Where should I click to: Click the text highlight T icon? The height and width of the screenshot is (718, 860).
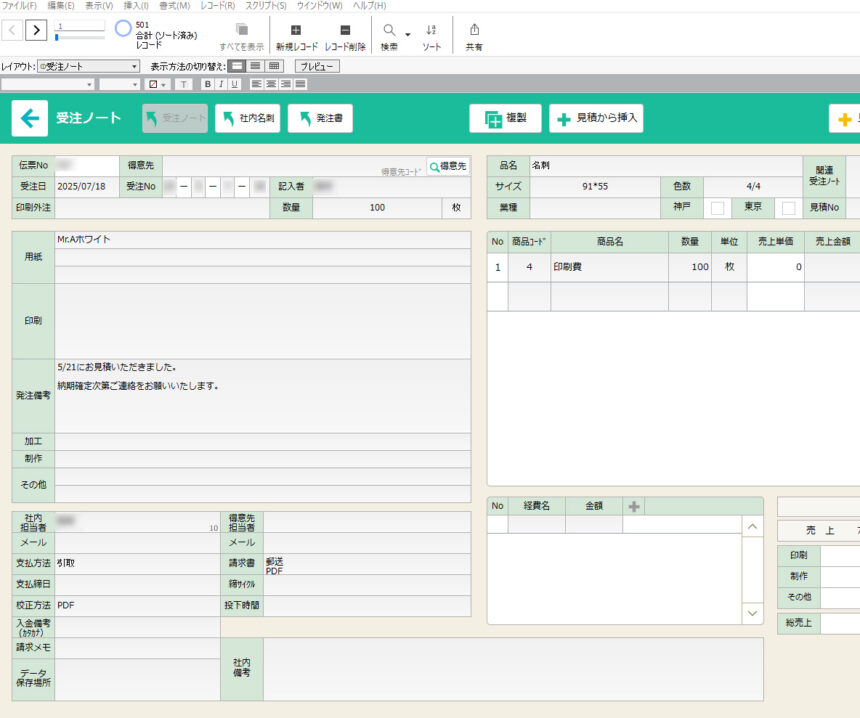point(184,84)
